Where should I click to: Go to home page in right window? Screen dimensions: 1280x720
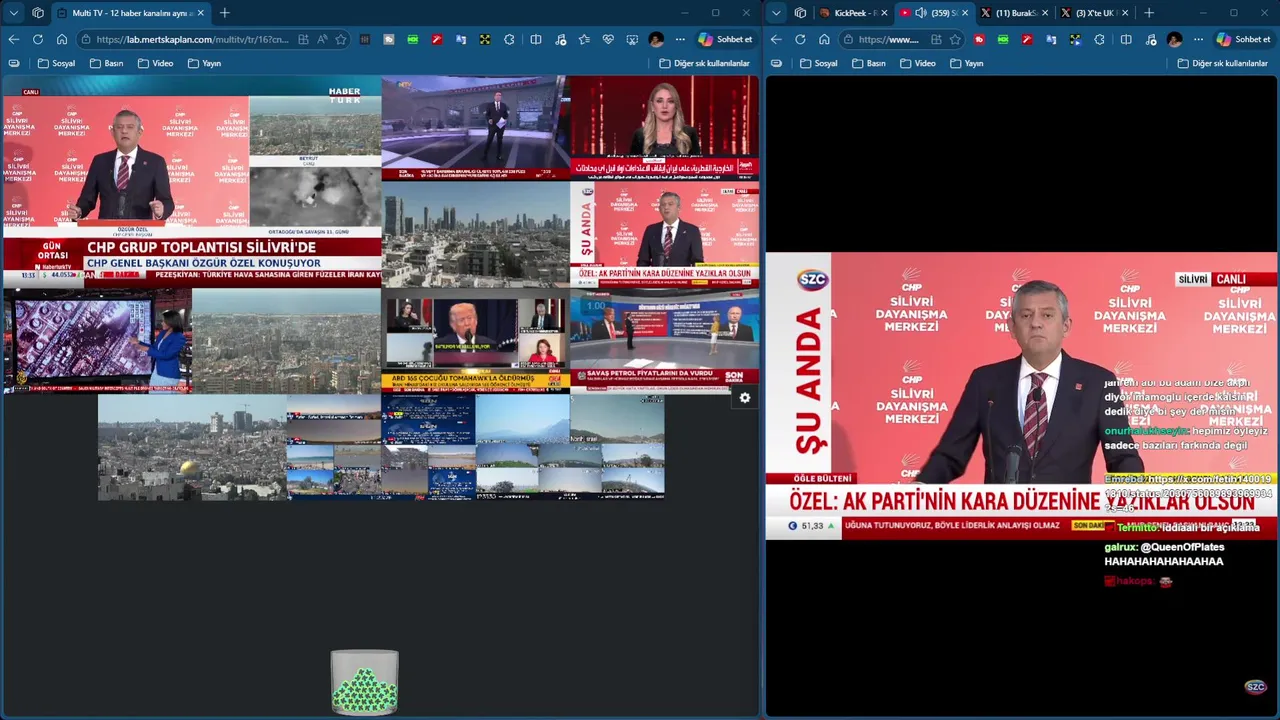(x=824, y=39)
